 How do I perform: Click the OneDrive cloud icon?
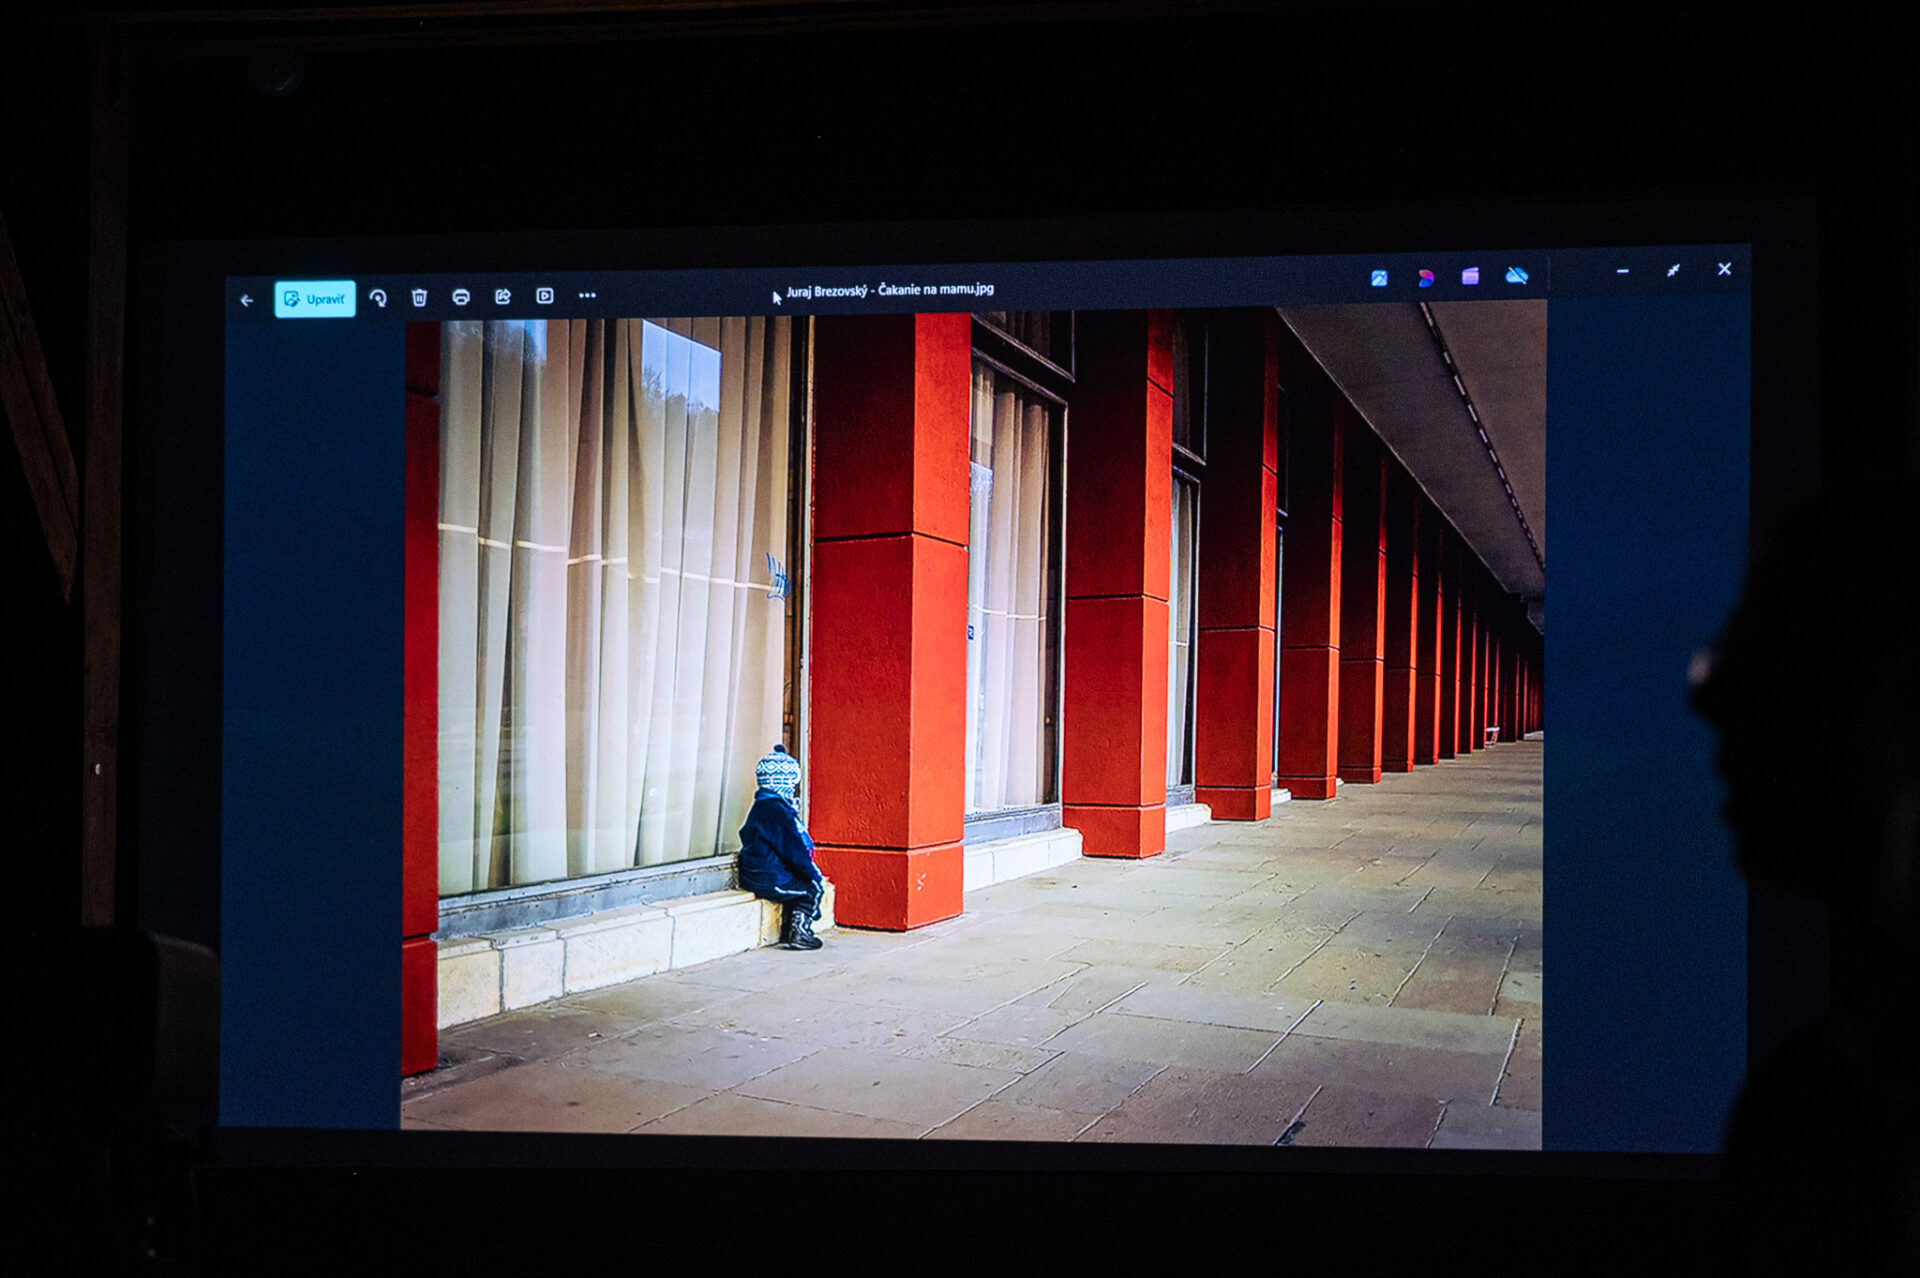point(1517,275)
